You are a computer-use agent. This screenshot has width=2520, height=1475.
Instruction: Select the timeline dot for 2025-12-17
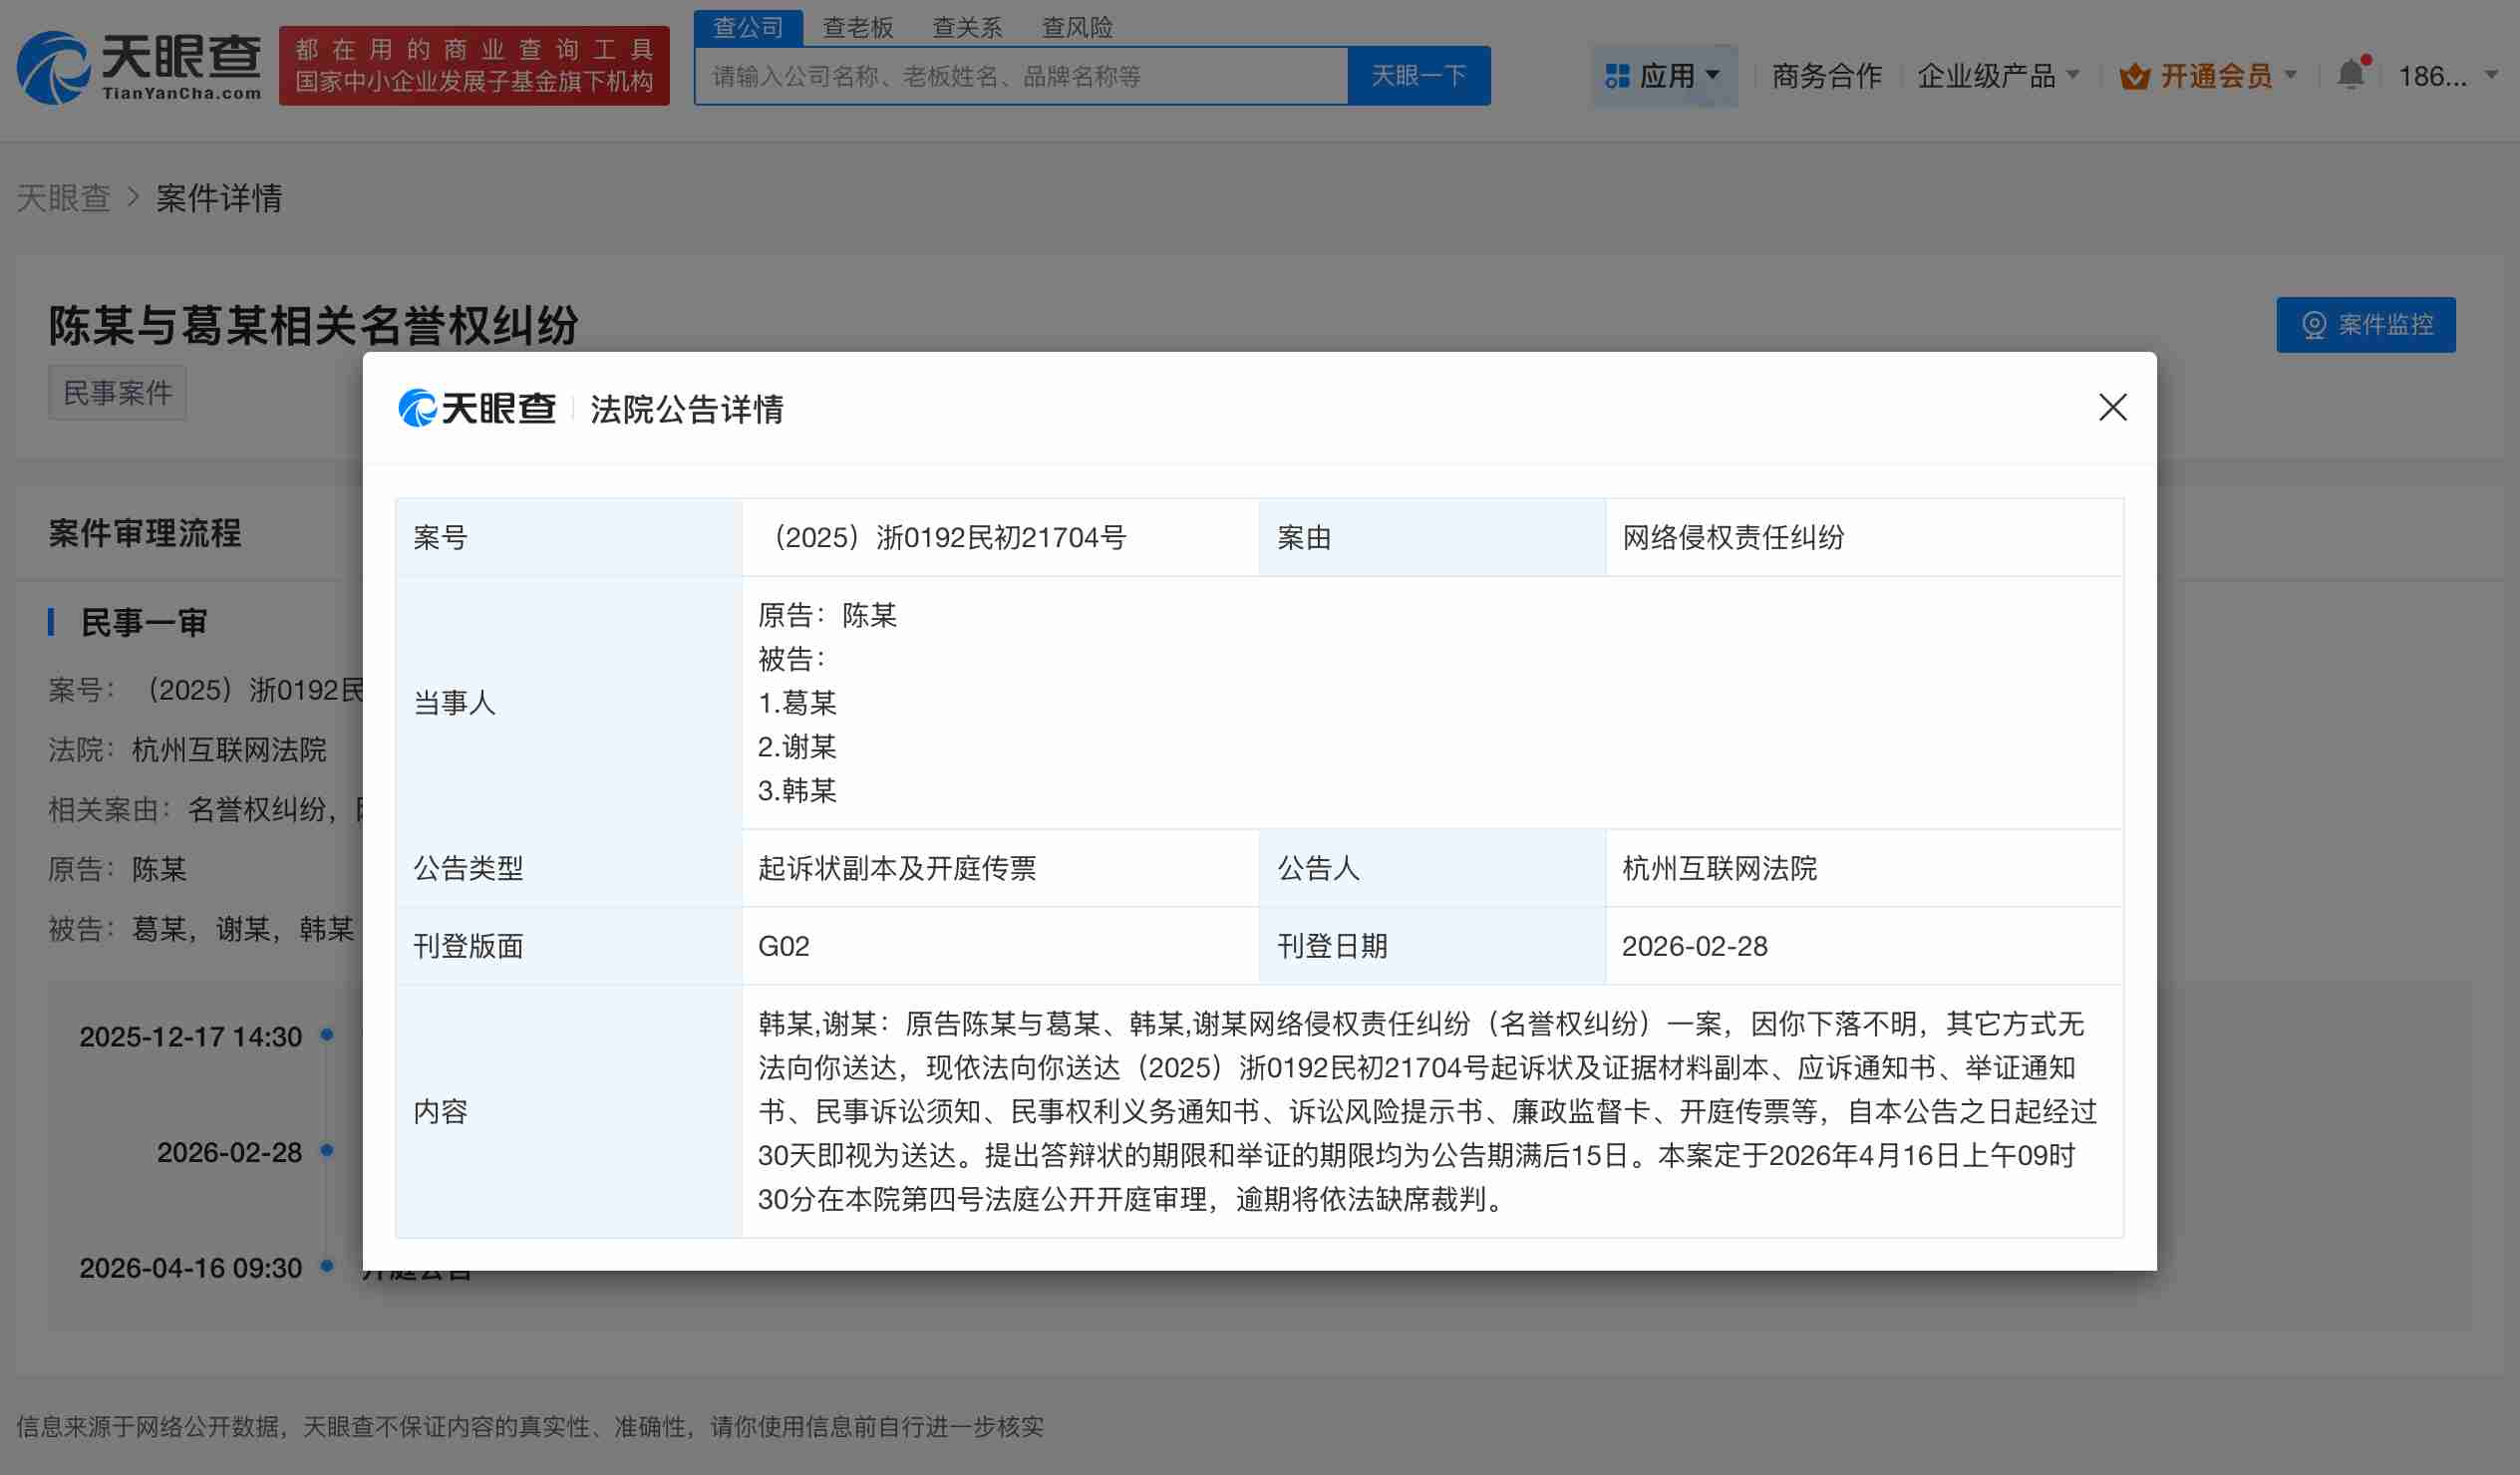click(327, 1037)
